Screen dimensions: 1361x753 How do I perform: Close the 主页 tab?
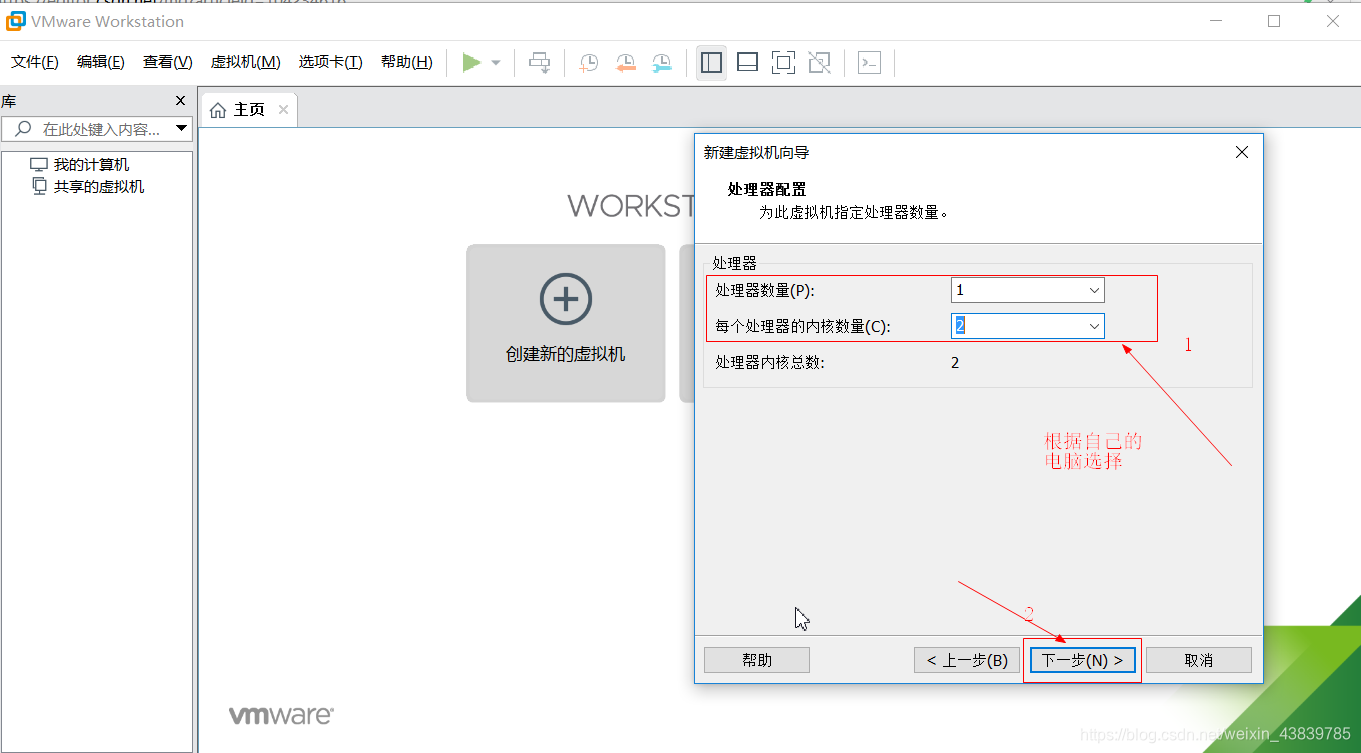(283, 110)
